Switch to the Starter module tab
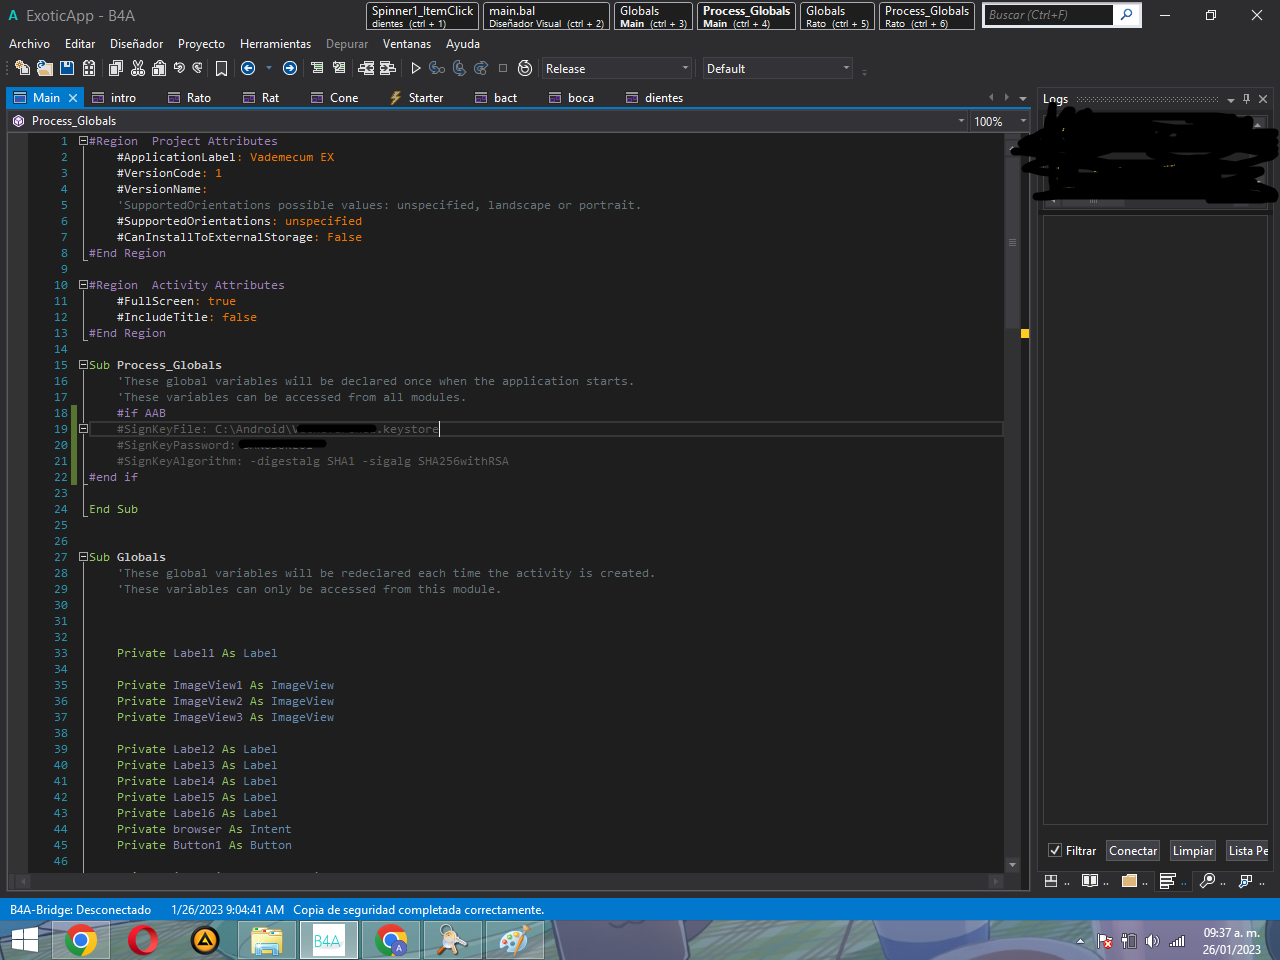Screen dimensions: 1280x960 416,98
